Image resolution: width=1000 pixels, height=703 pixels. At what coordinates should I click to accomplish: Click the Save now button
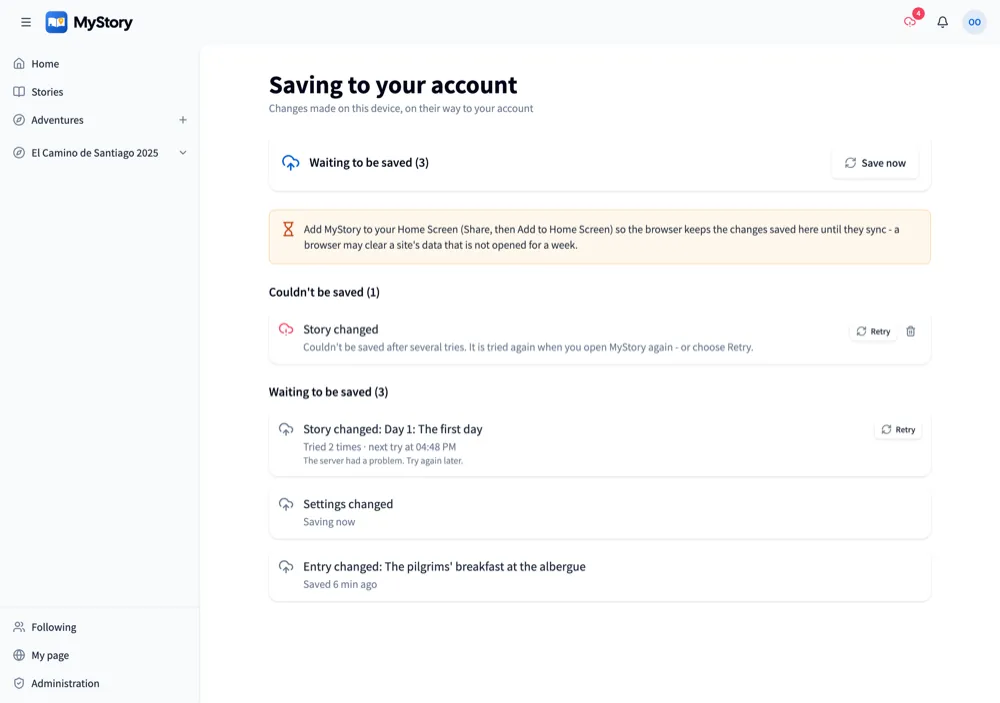(875, 163)
